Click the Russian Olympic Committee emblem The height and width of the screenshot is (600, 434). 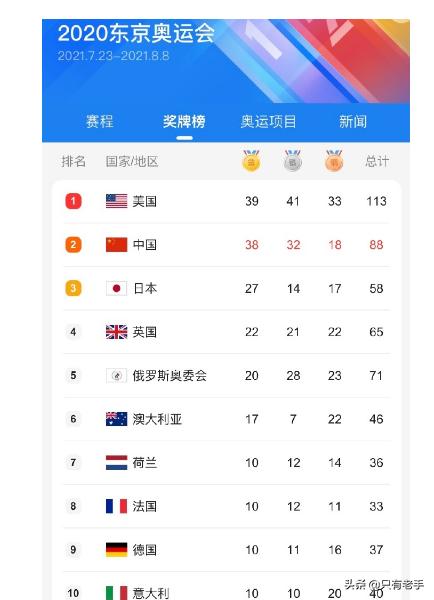click(x=116, y=375)
